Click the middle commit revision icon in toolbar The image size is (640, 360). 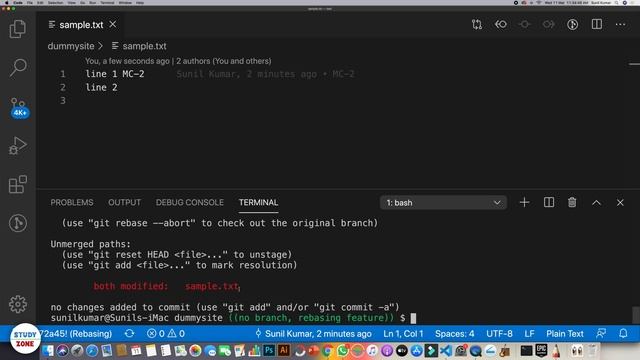pos(524,24)
